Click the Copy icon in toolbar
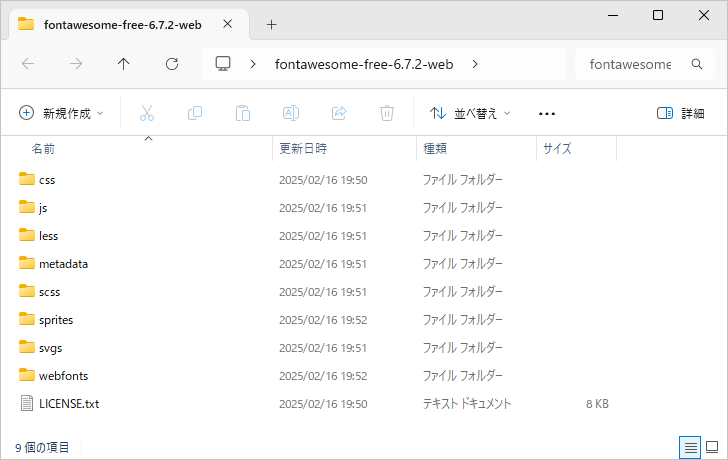728x460 pixels. coord(195,113)
